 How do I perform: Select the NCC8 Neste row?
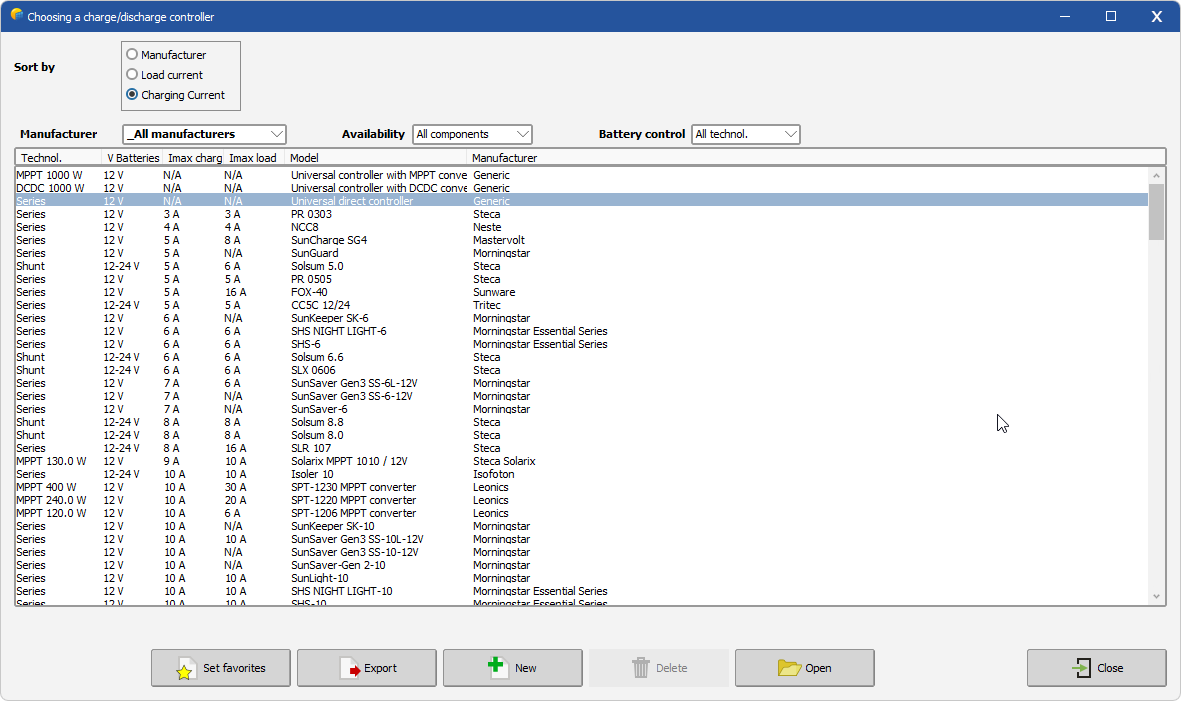click(x=581, y=227)
